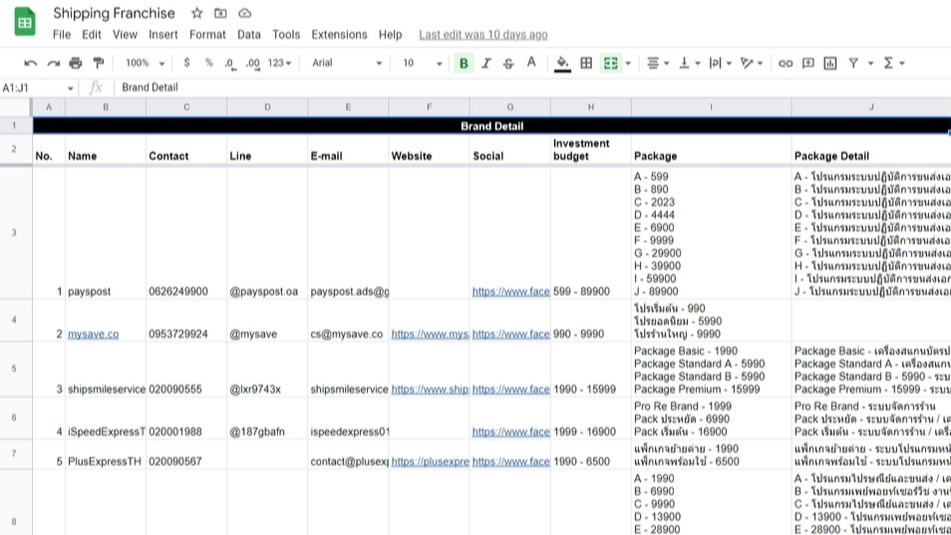This screenshot has height=535, width=951.
Task: Open the move to folder icon
Action: [x=220, y=13]
